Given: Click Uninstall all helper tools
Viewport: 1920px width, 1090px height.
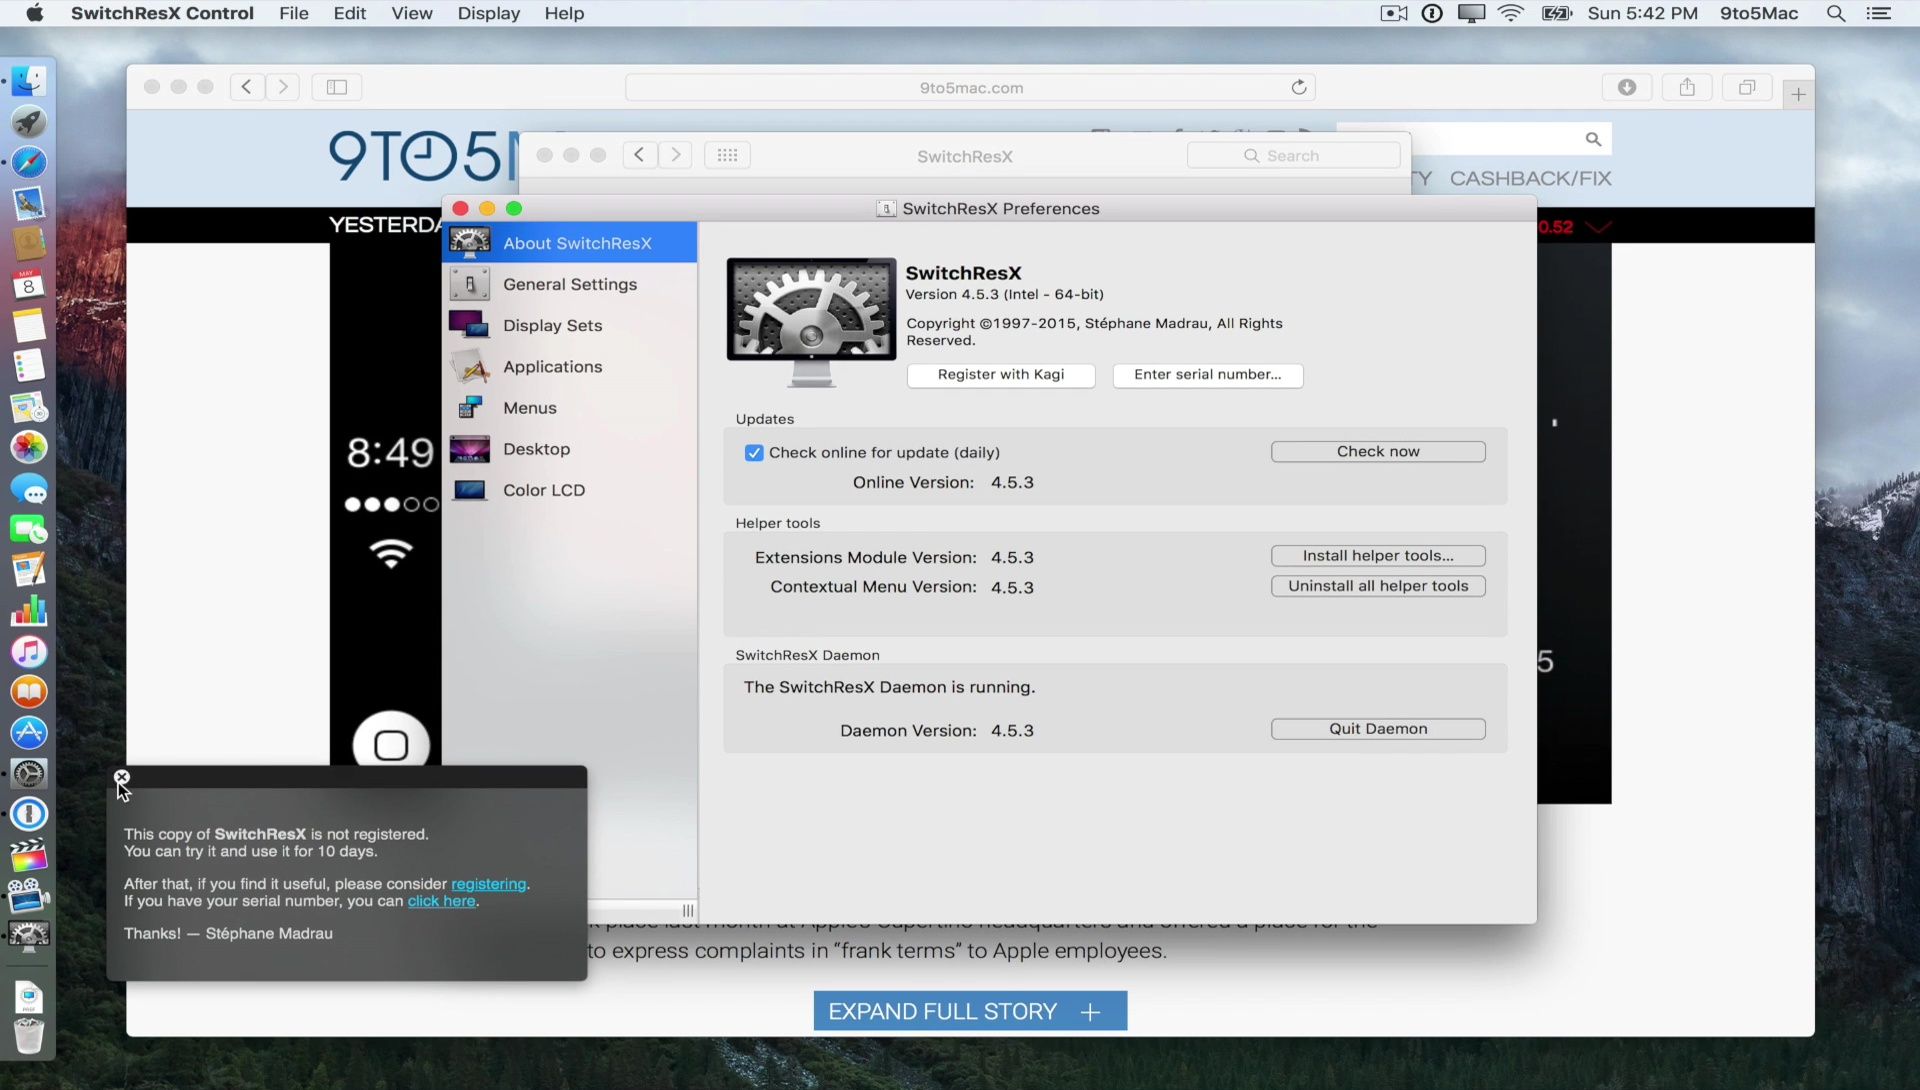Looking at the screenshot, I should tap(1378, 586).
